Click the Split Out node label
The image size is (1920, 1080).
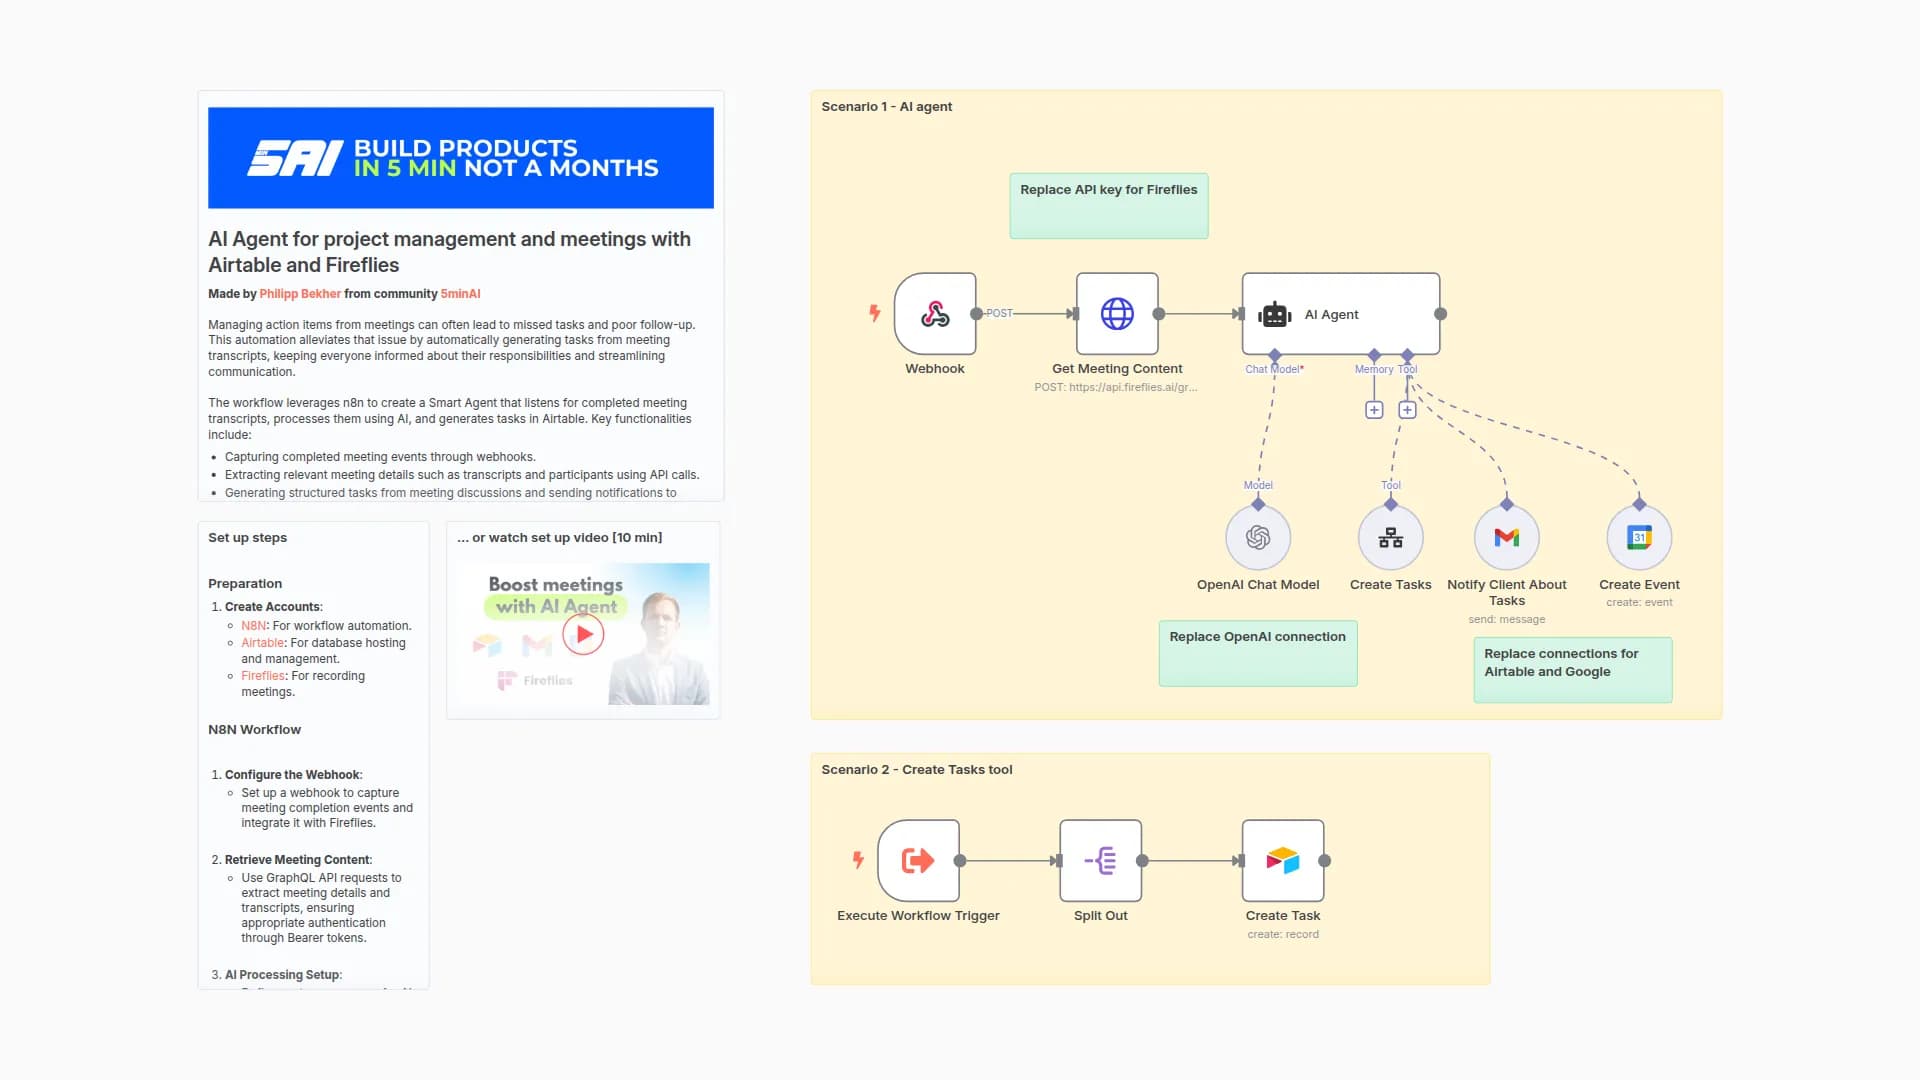(x=1101, y=916)
